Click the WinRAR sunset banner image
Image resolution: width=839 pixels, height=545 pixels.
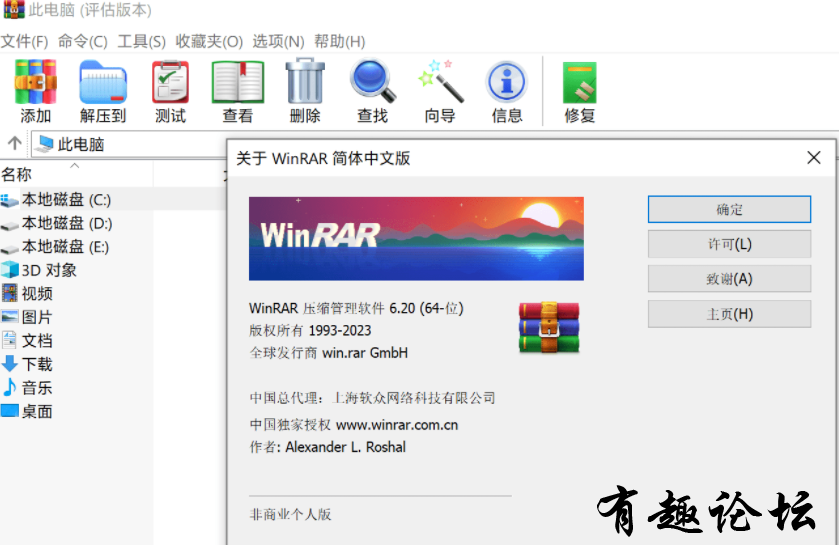(x=416, y=239)
